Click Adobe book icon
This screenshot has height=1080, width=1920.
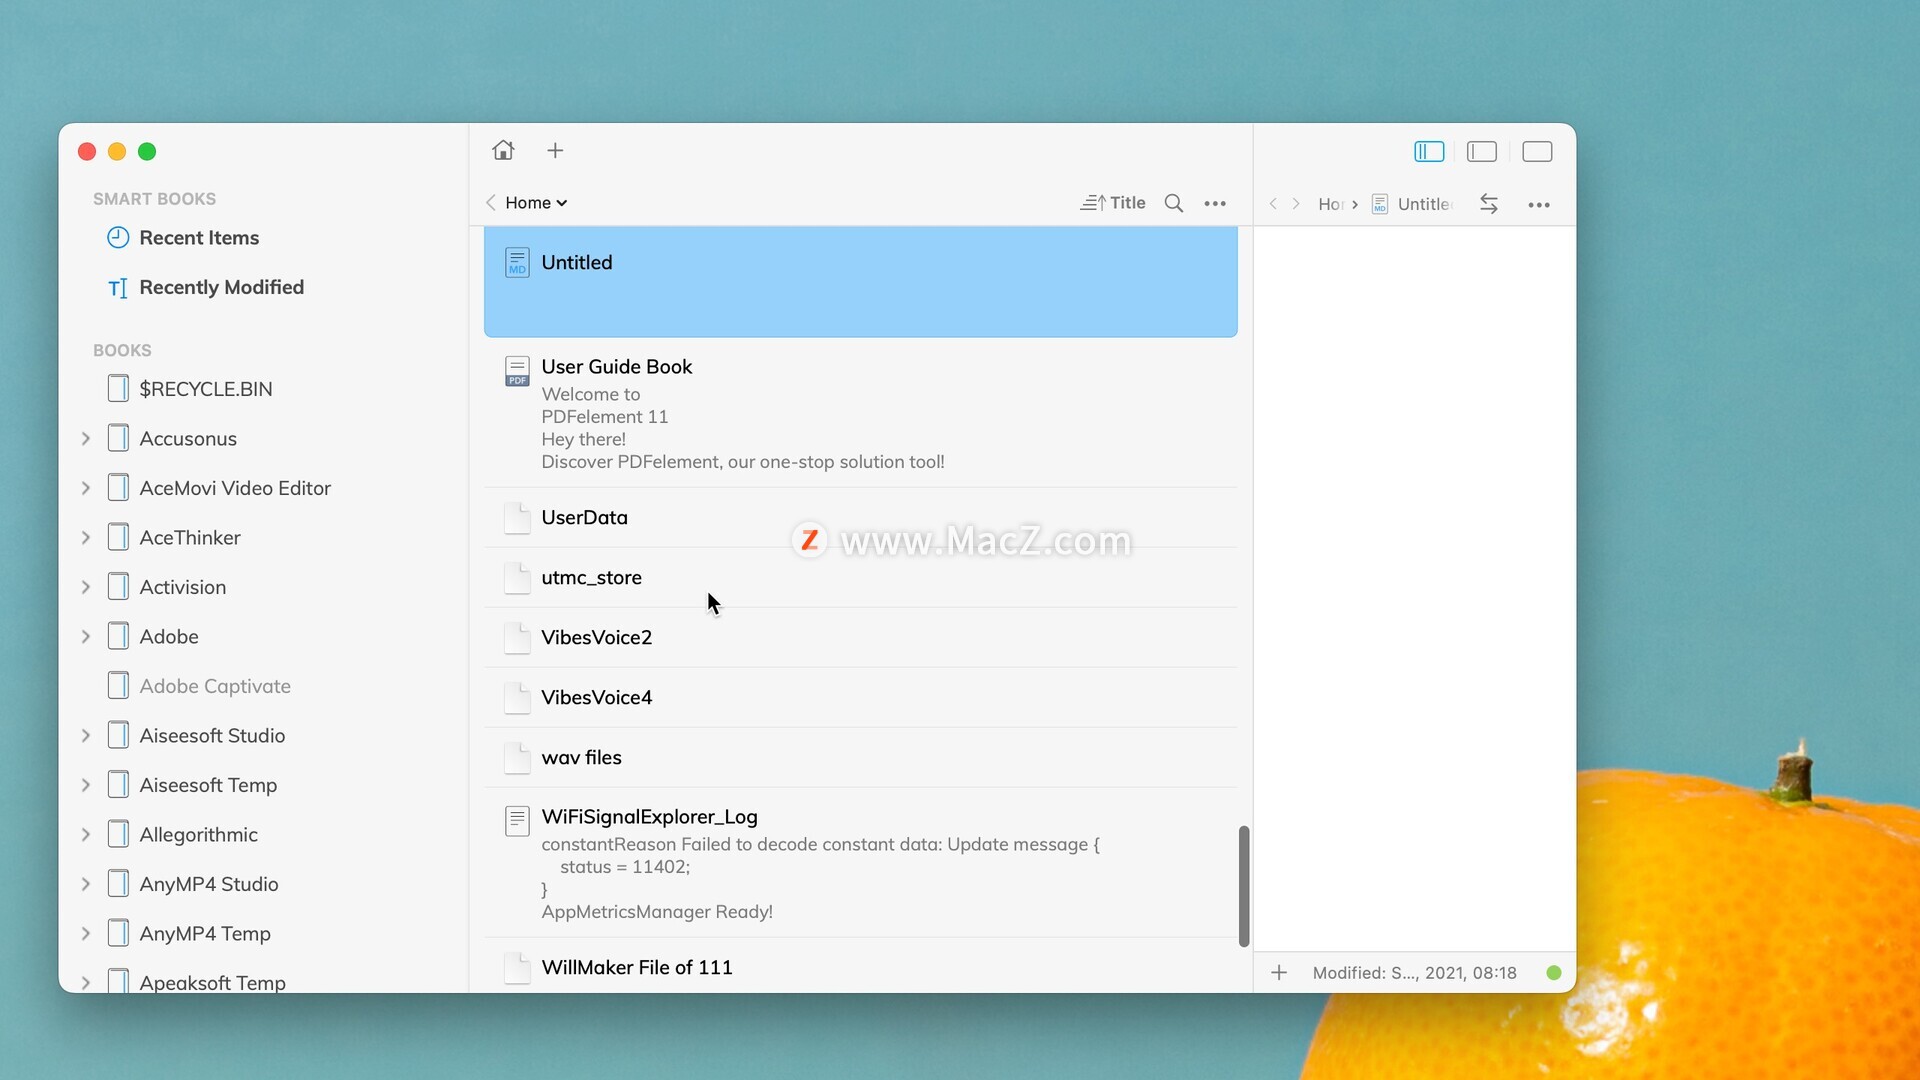tap(118, 636)
